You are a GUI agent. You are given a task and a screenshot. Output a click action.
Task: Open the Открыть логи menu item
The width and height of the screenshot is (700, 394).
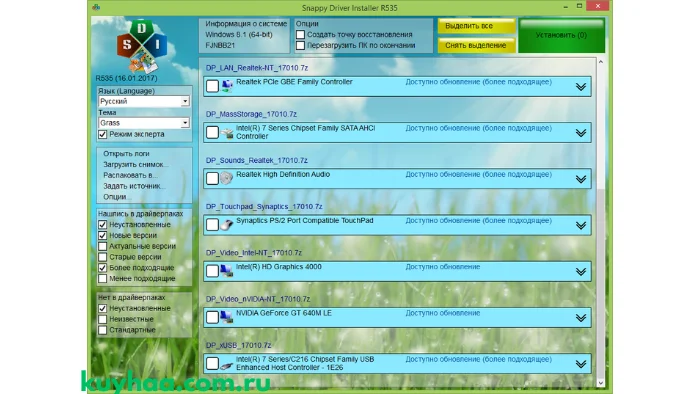pos(126,153)
